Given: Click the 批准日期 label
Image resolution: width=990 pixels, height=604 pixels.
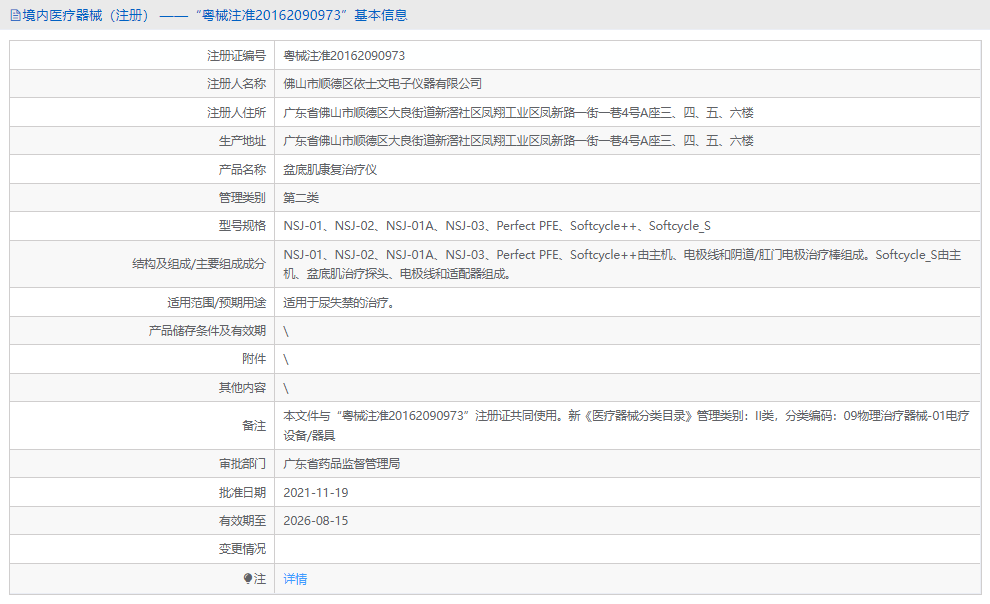Looking at the screenshot, I should [x=242, y=492].
